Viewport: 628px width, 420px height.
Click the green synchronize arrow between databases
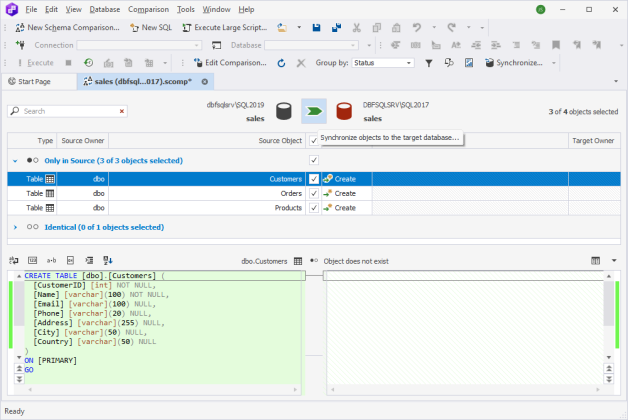[314, 111]
